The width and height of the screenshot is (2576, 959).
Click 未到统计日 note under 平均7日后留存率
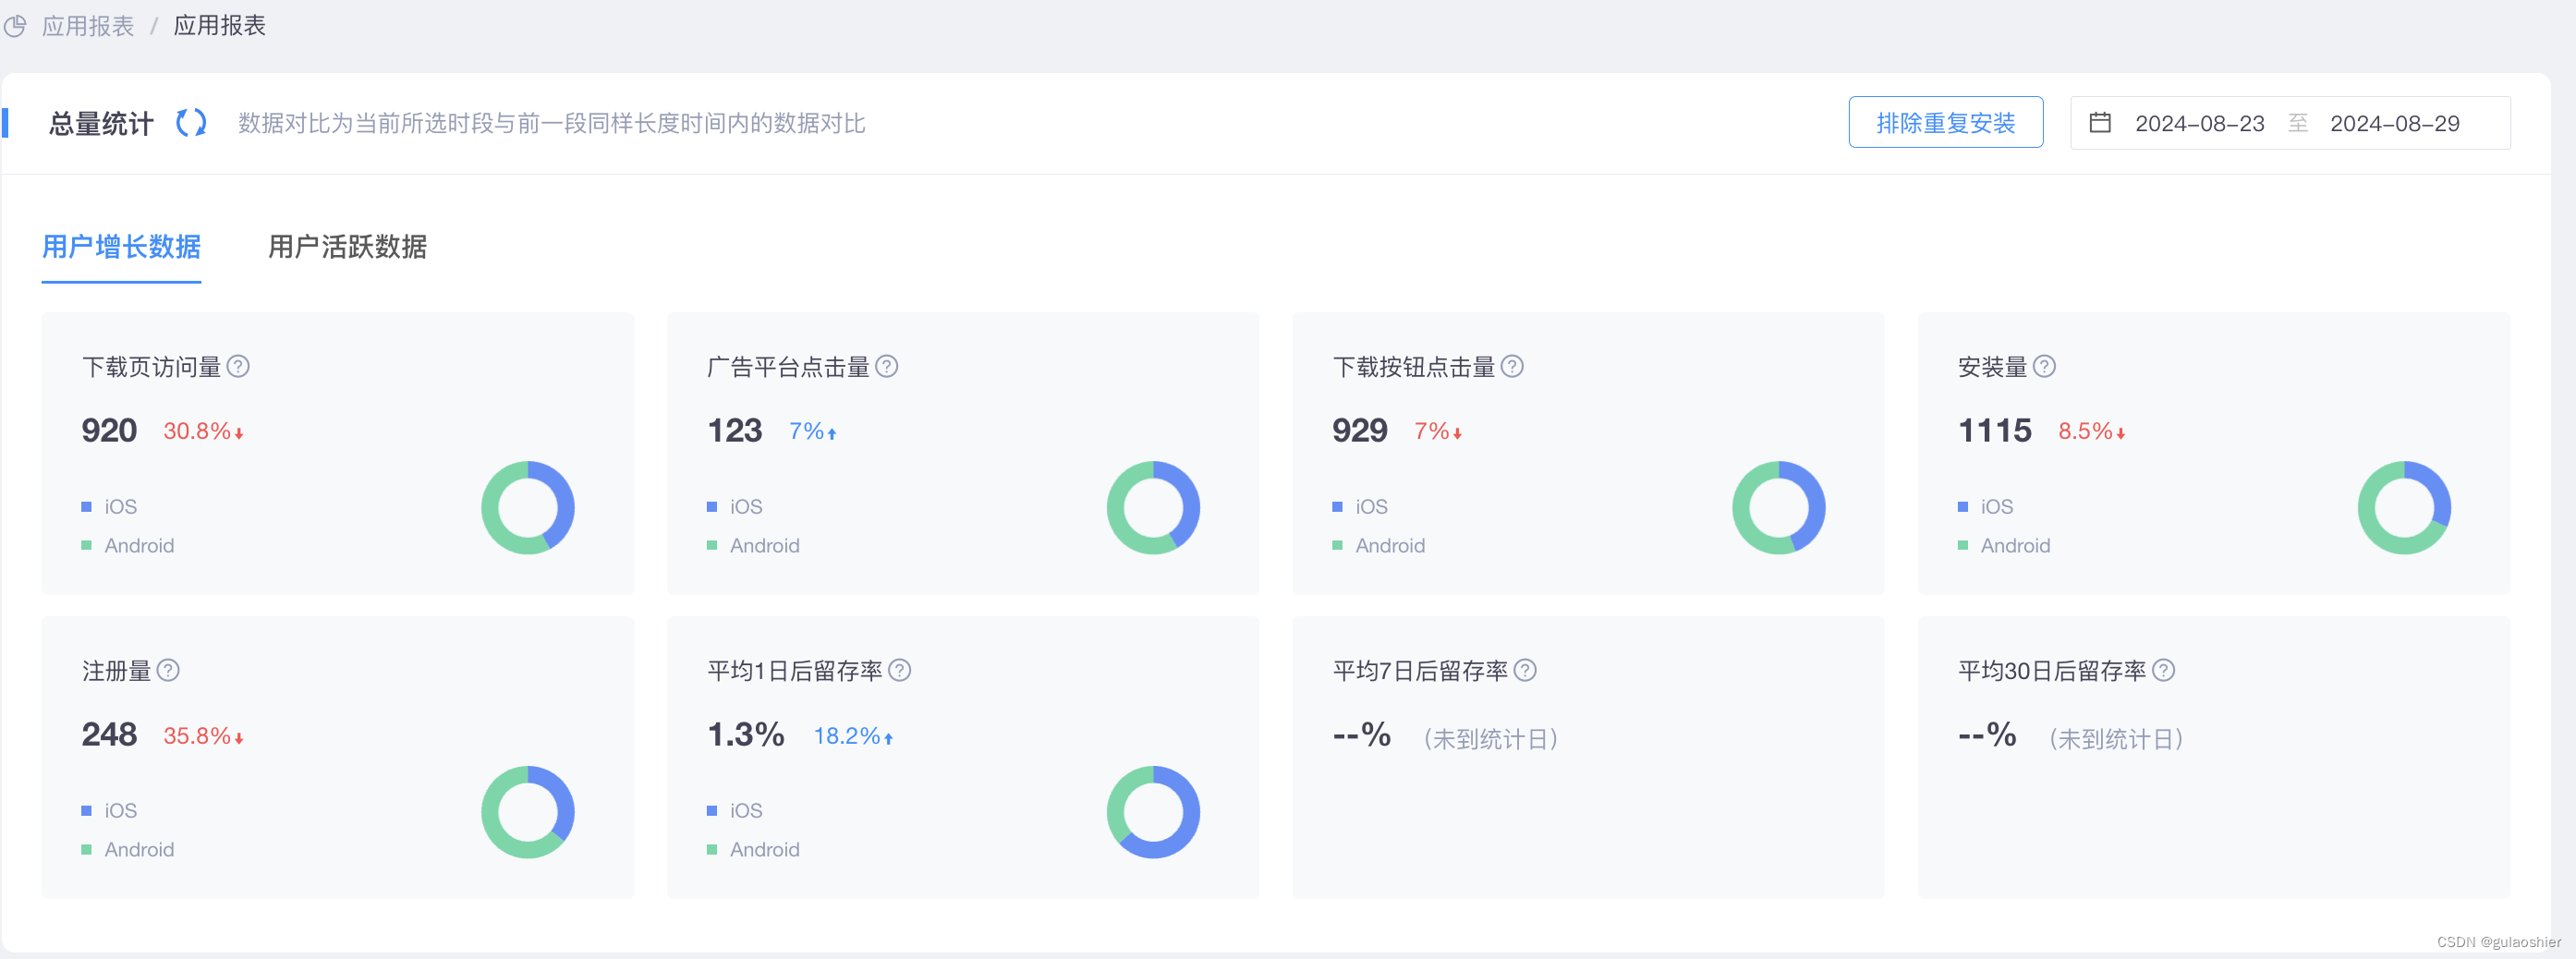1491,739
